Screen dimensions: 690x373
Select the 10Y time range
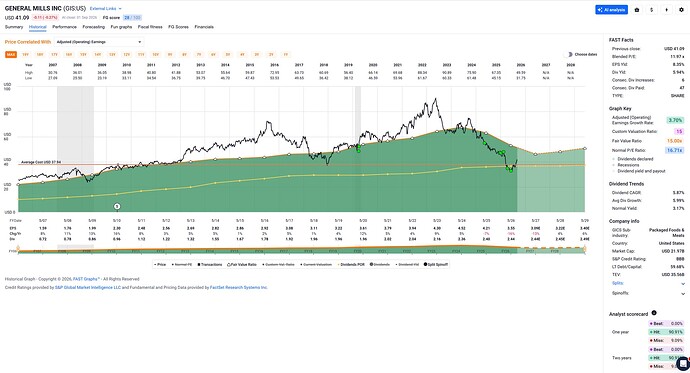point(155,55)
